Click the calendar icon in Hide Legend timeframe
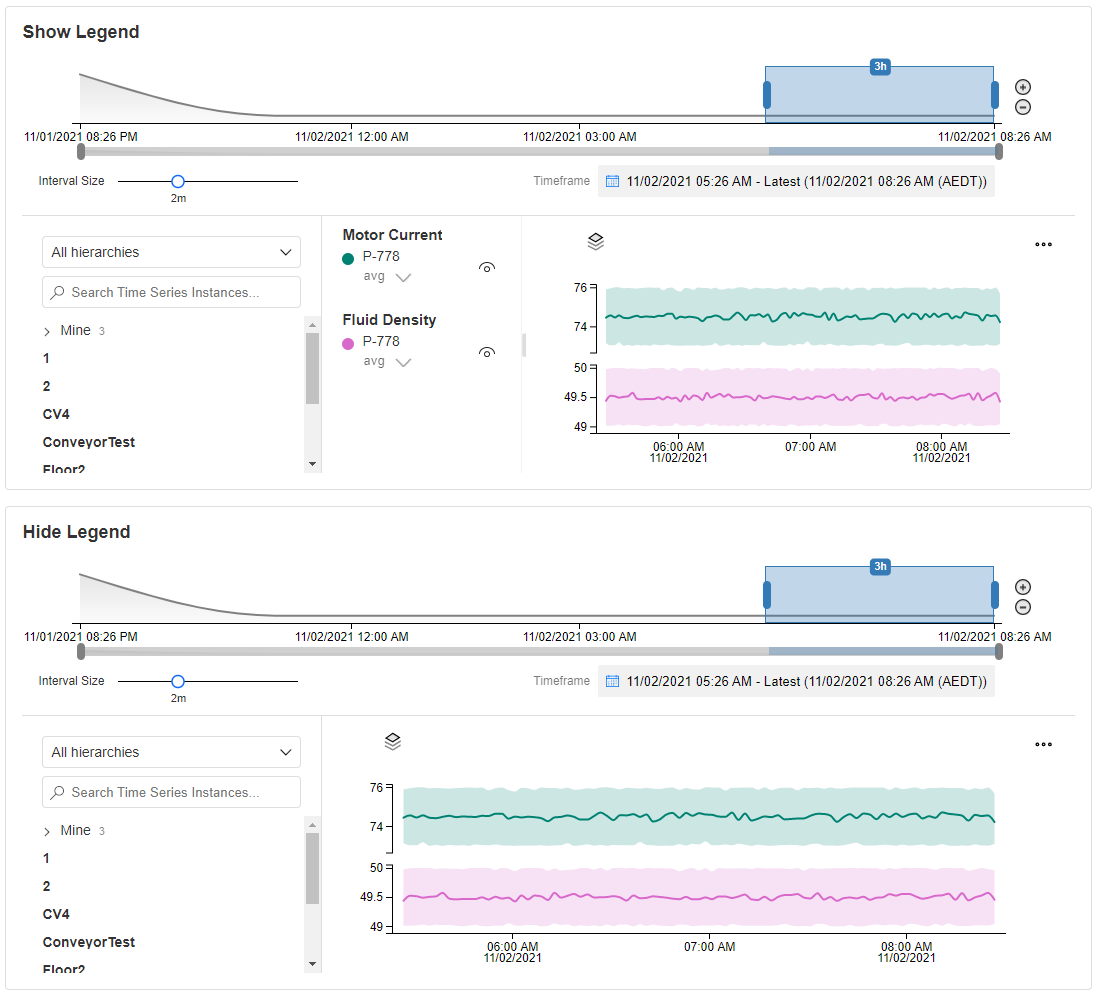The width and height of the screenshot is (1097, 995). 612,682
